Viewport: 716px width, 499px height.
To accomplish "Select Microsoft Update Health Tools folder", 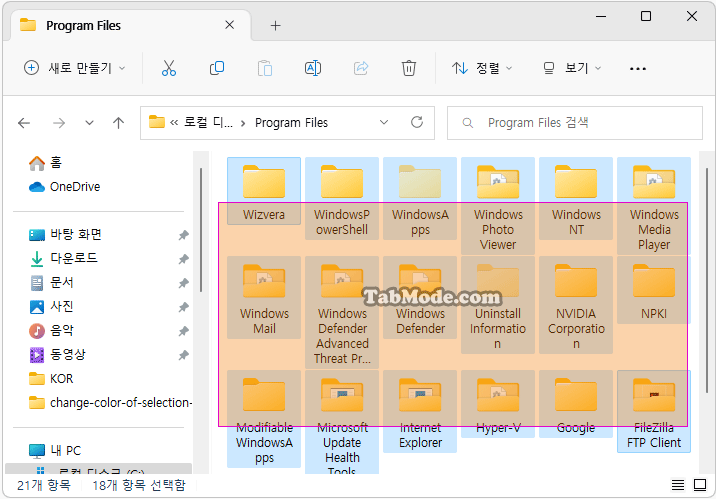I will pyautogui.click(x=342, y=422).
